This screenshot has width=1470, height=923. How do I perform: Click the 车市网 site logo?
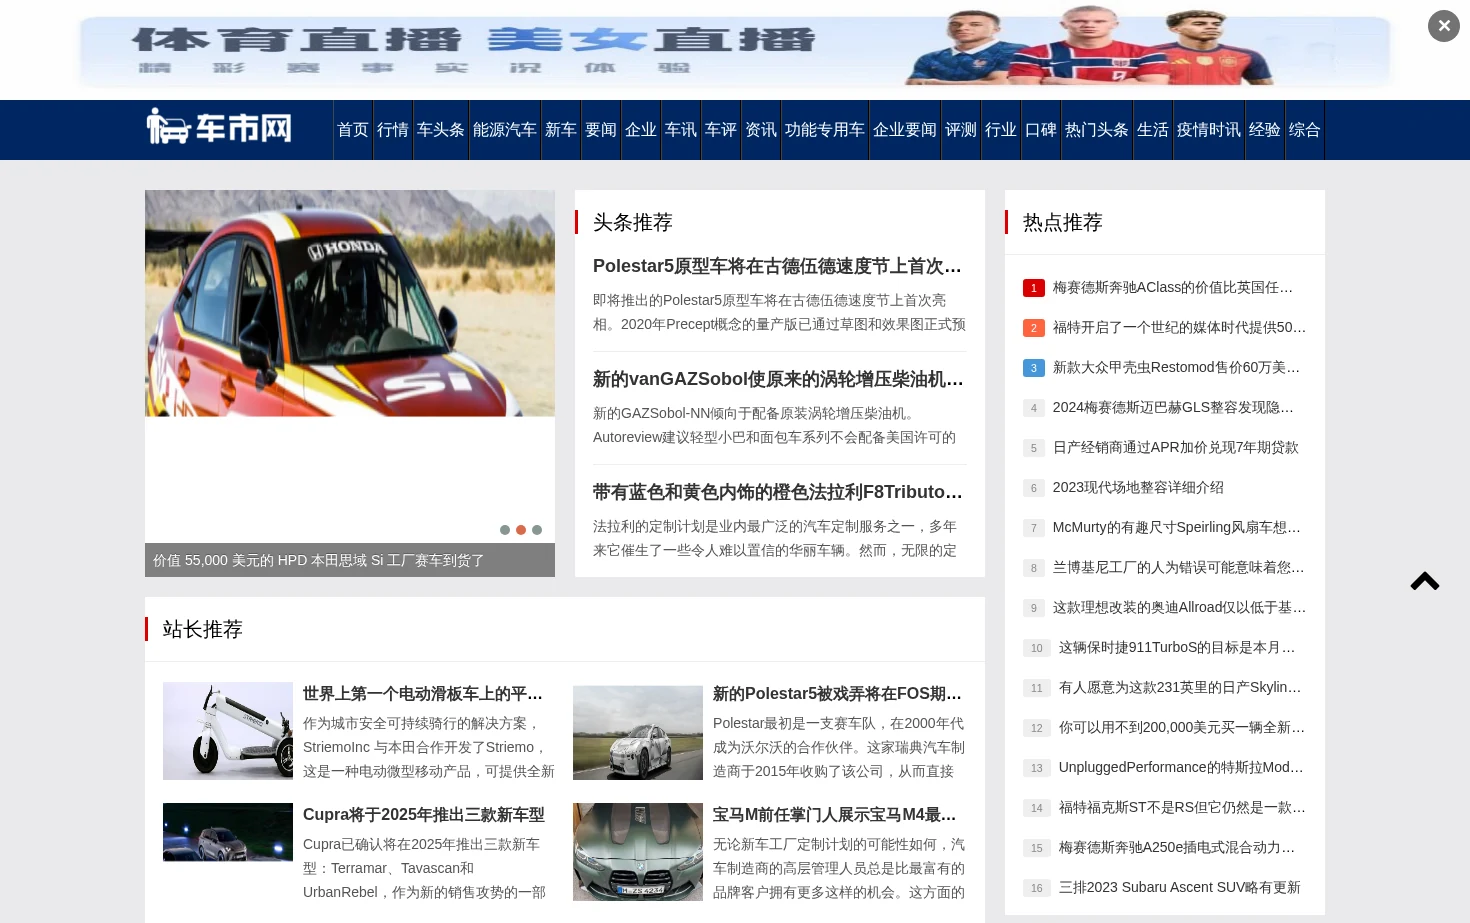220,127
